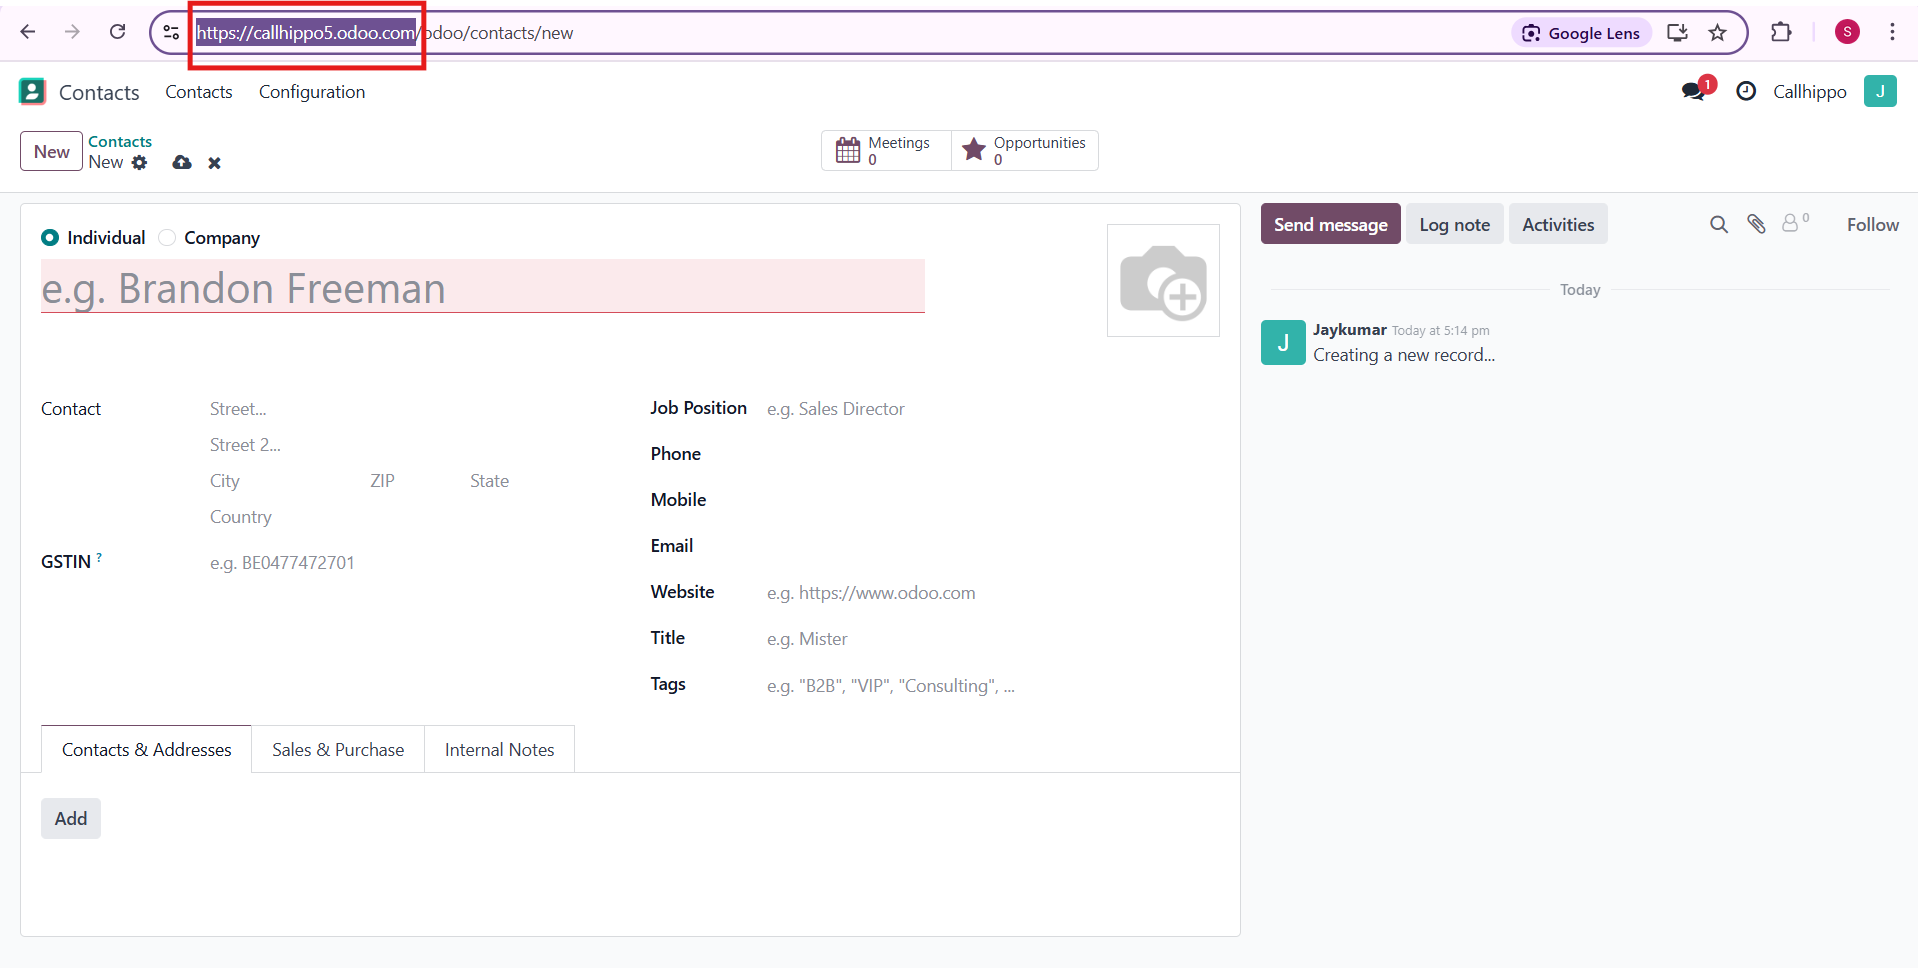
Task: Open the Opportunities smart button
Action: coord(1025,151)
